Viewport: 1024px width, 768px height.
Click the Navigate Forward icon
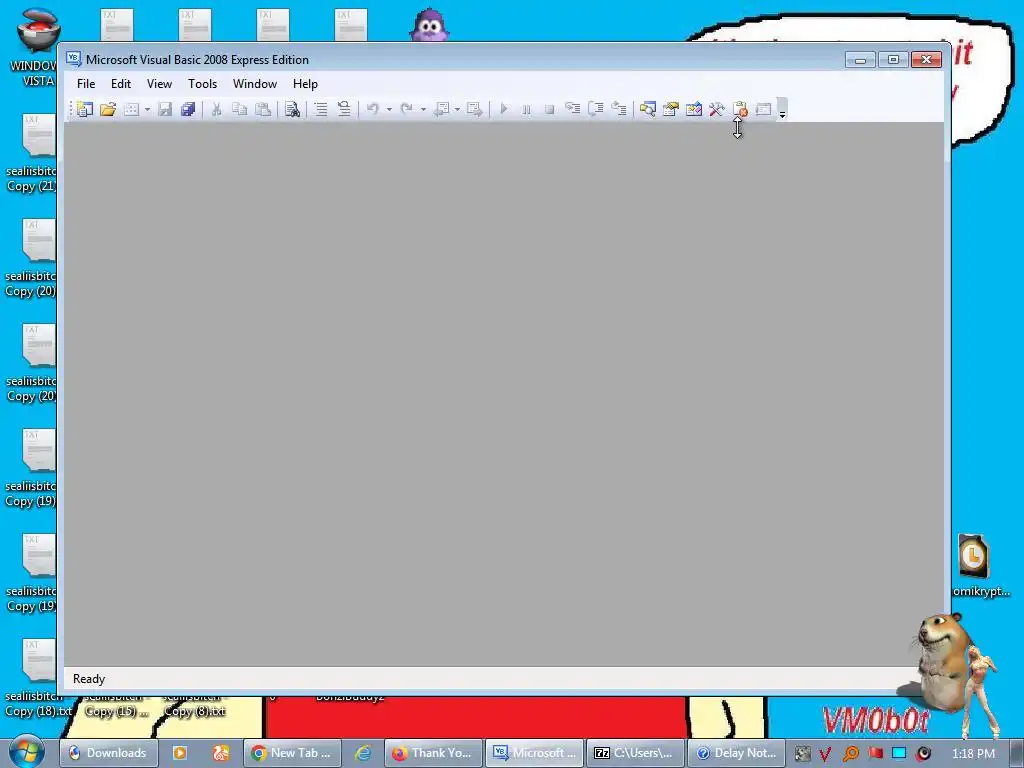pyautogui.click(x=475, y=109)
